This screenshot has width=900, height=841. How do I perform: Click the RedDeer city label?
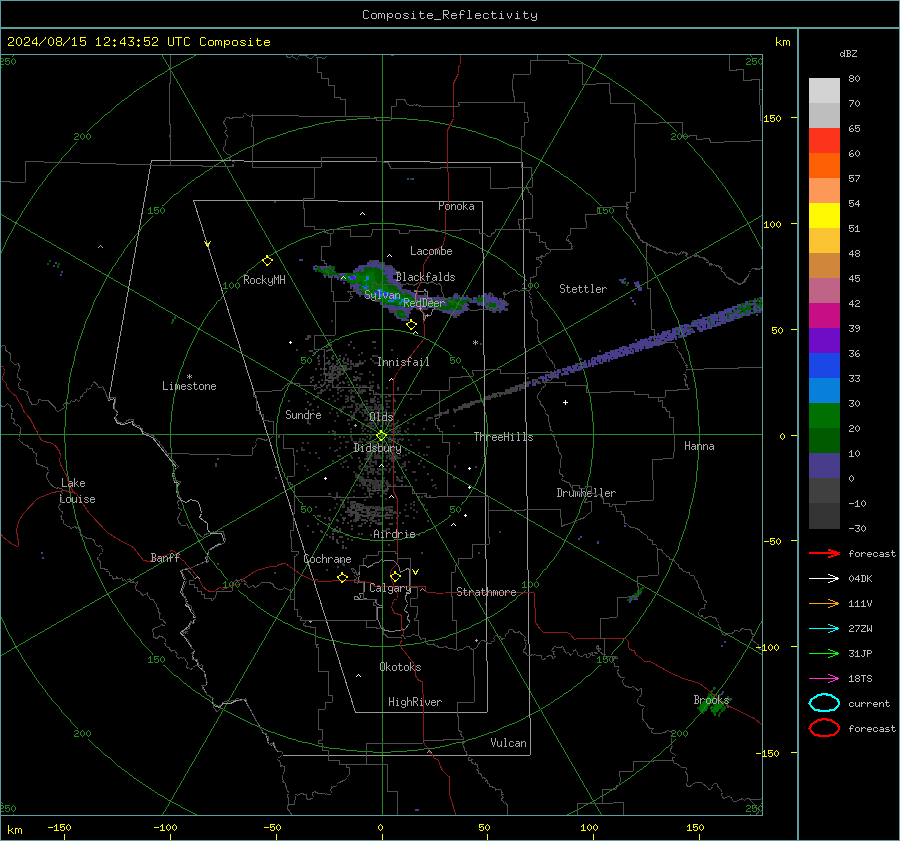[x=424, y=303]
